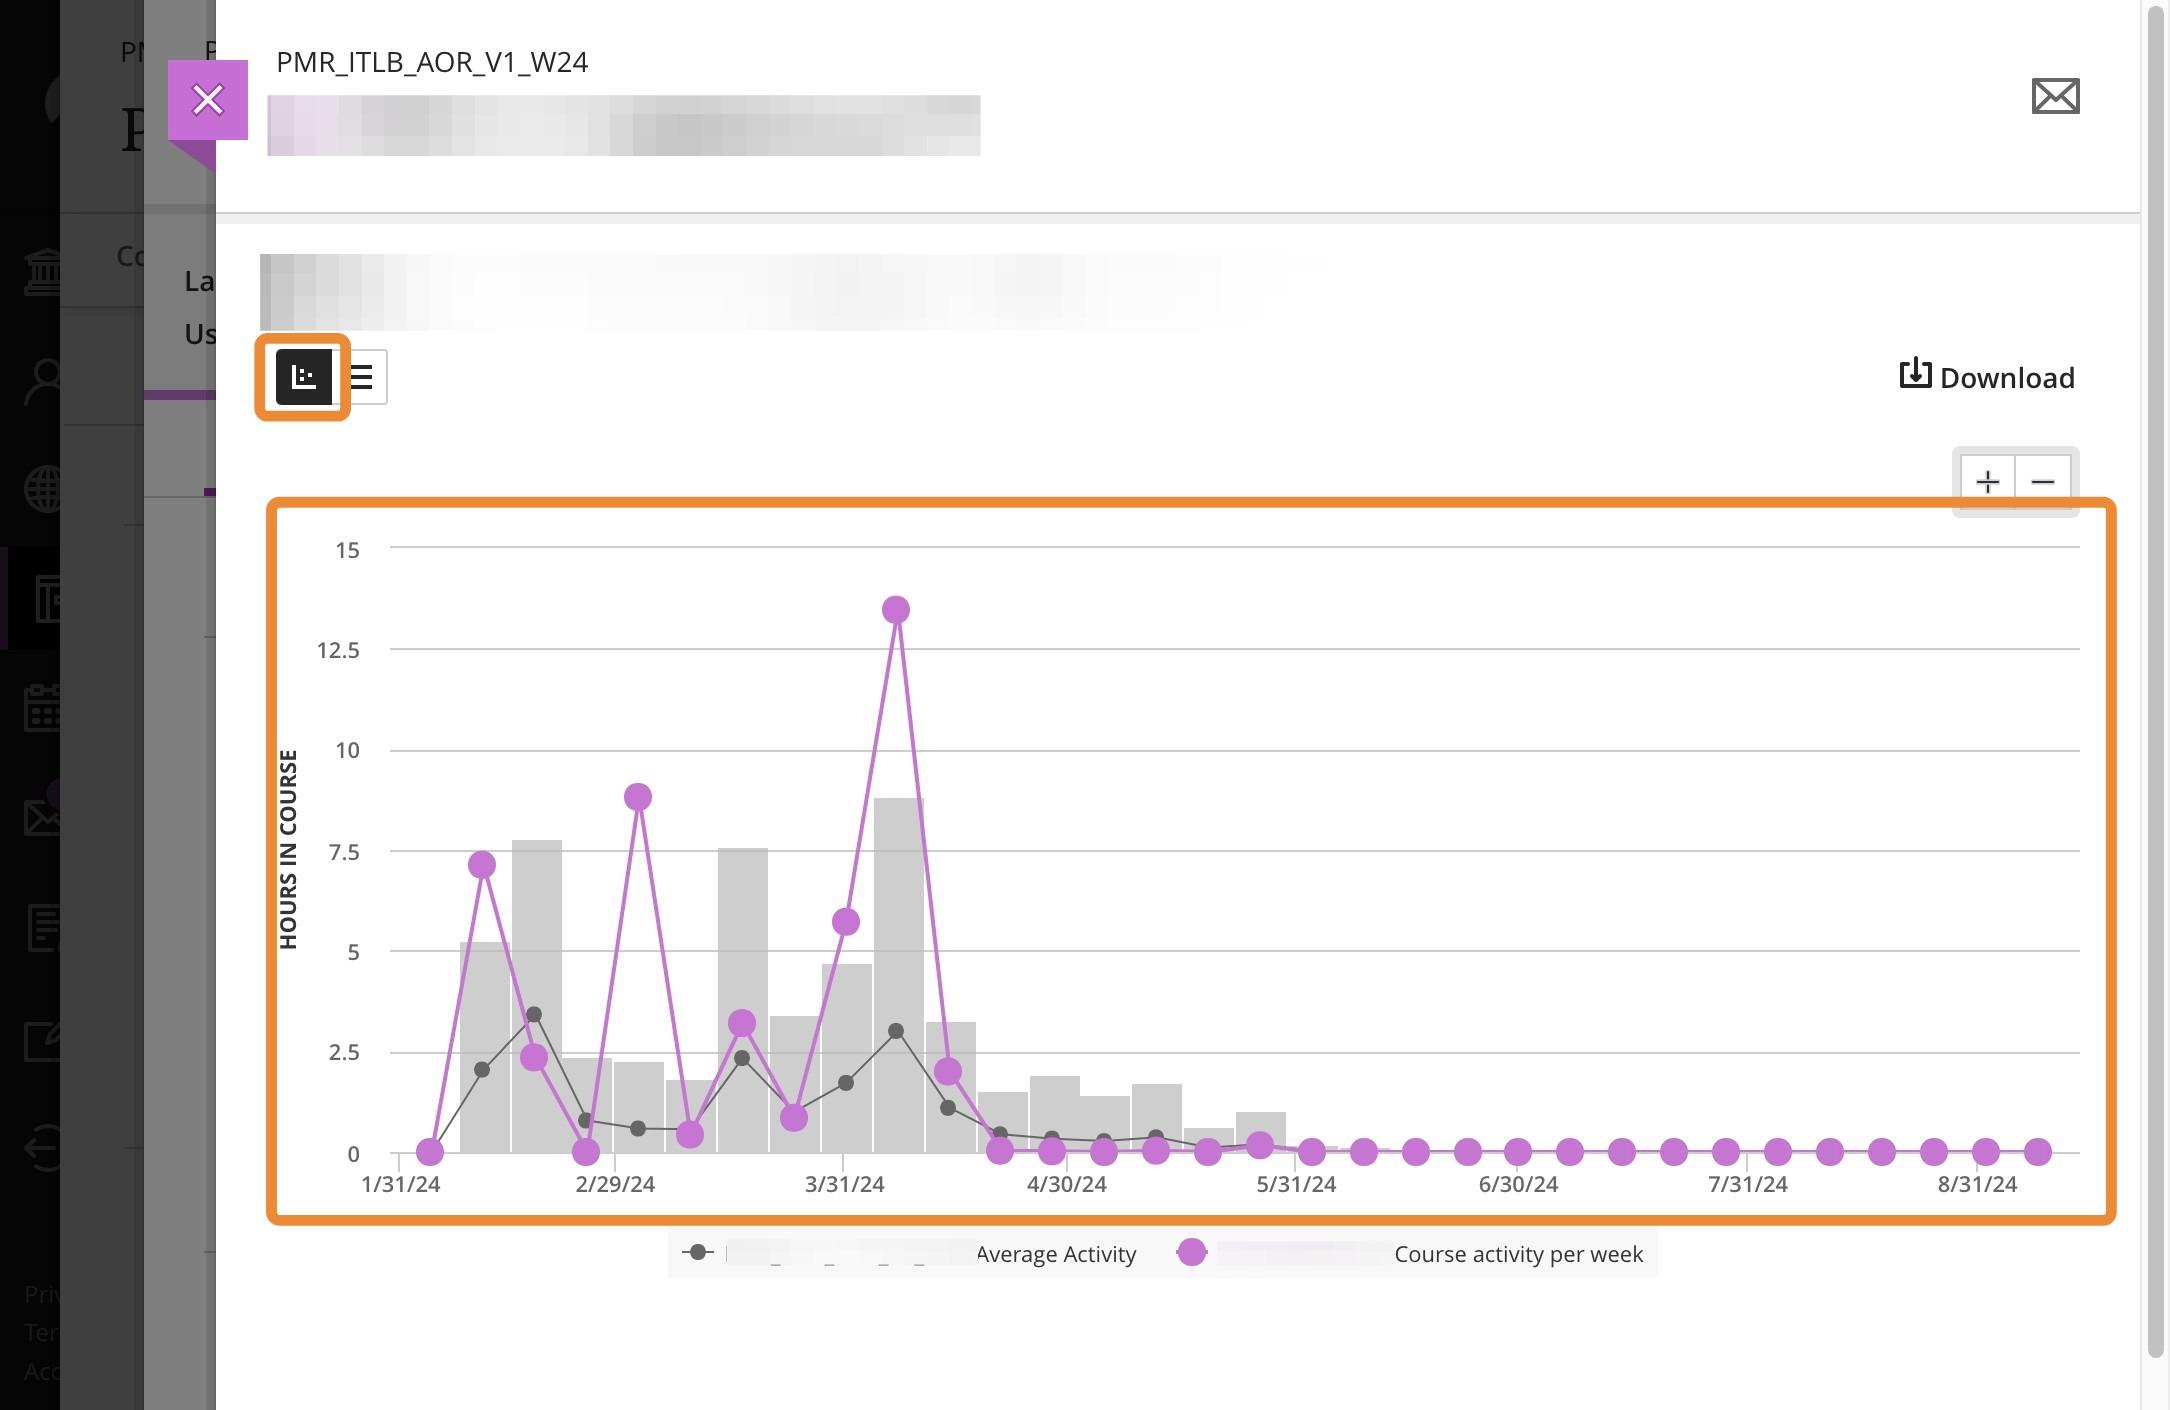Select the 13.5-hour peak data point
The height and width of the screenshot is (1410, 2170).
(896, 610)
